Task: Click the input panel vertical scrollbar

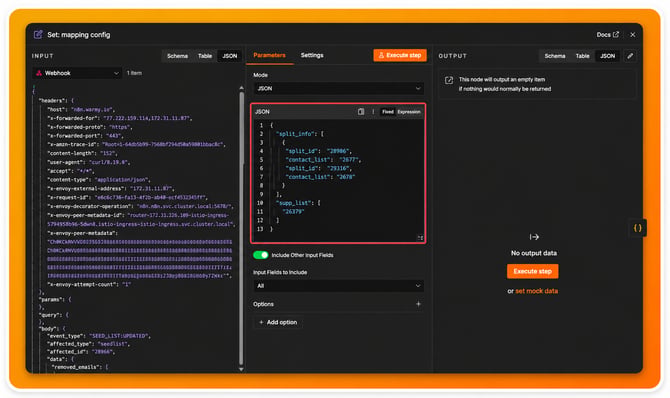Action: point(241,227)
